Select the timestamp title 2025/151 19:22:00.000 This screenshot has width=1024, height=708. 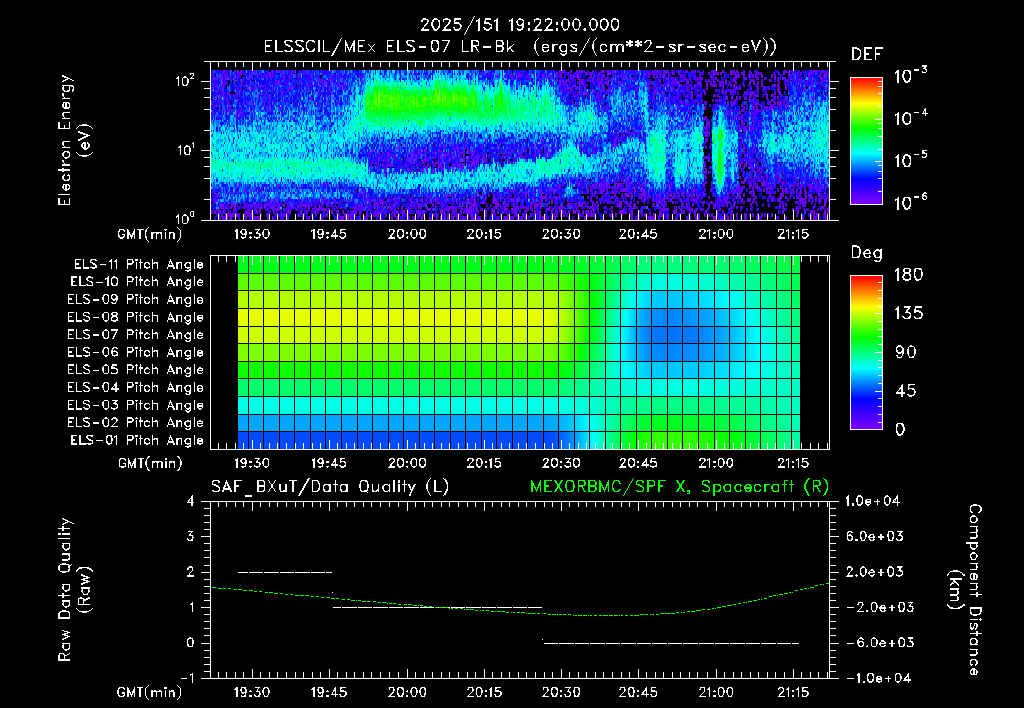(520, 25)
